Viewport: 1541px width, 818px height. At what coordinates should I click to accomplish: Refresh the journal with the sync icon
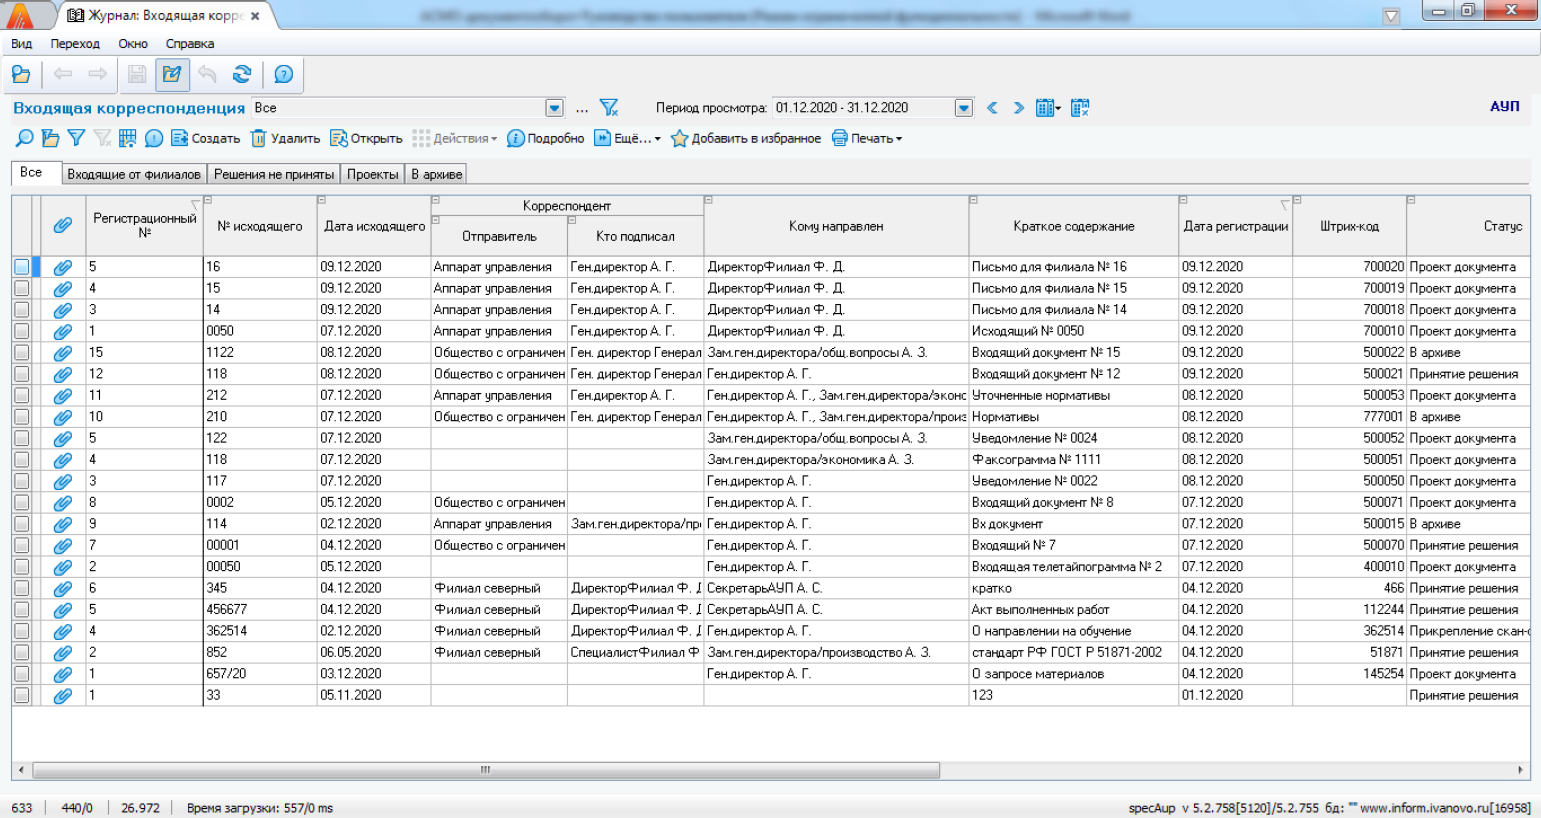click(242, 74)
